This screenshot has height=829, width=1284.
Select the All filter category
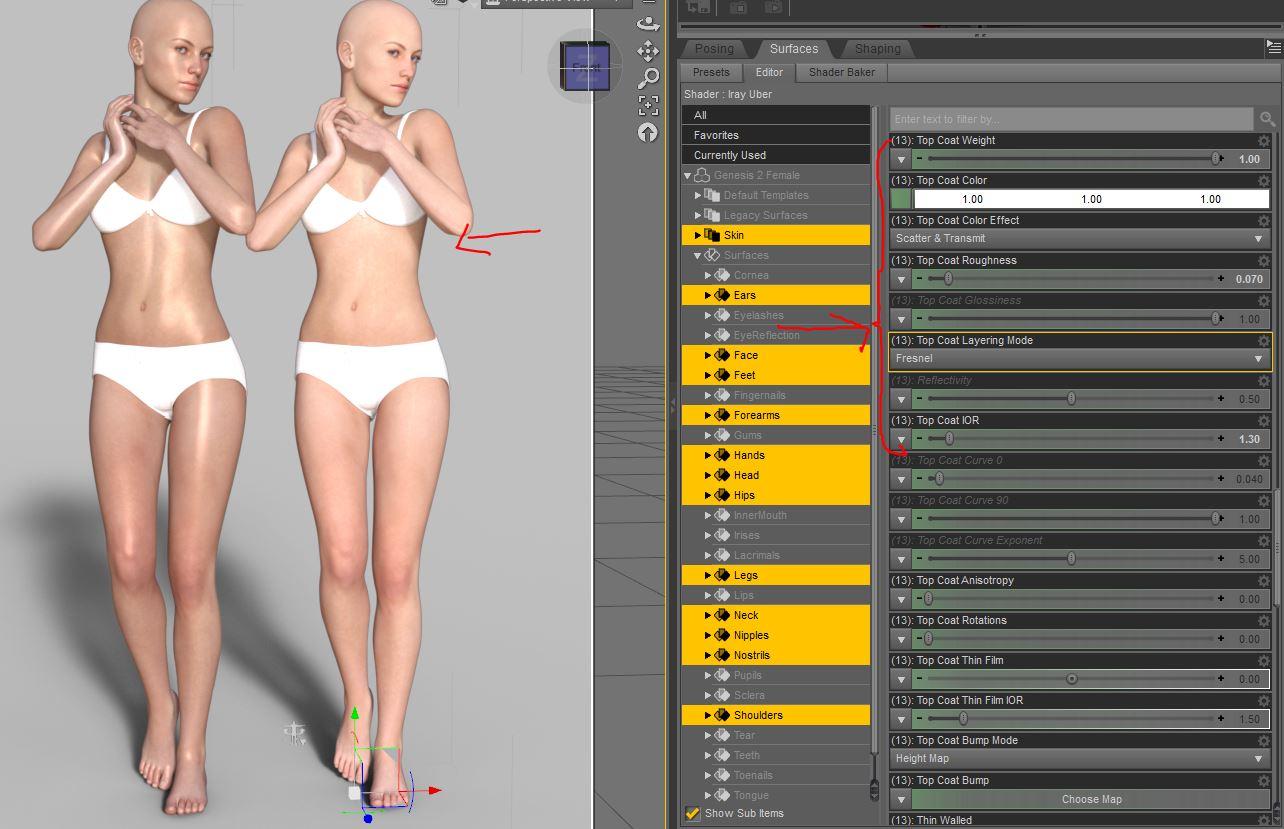click(x=776, y=115)
